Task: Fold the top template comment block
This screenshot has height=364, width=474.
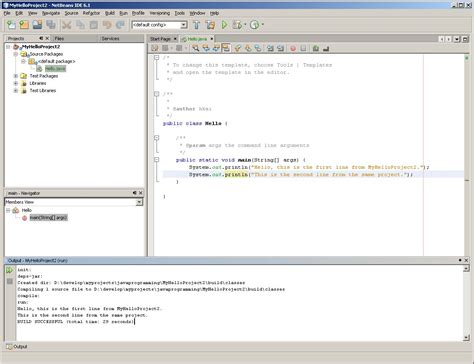Action: coord(157,58)
